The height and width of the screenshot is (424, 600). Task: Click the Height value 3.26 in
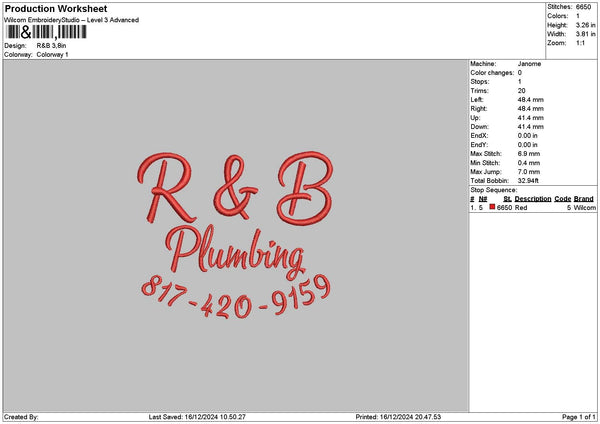pyautogui.click(x=585, y=25)
